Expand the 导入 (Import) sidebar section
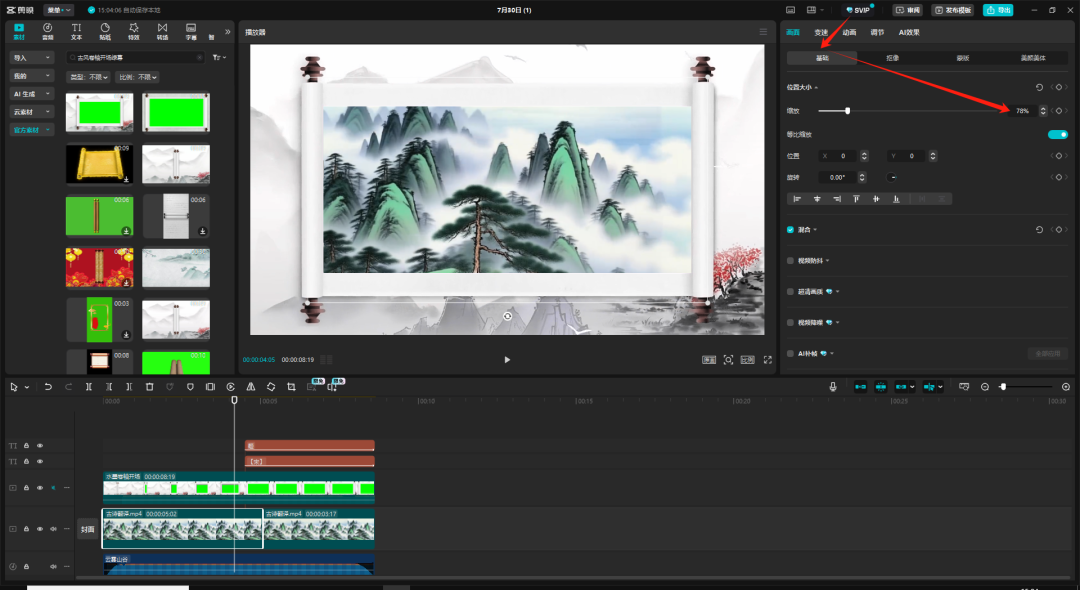The image size is (1080, 590). 32,58
